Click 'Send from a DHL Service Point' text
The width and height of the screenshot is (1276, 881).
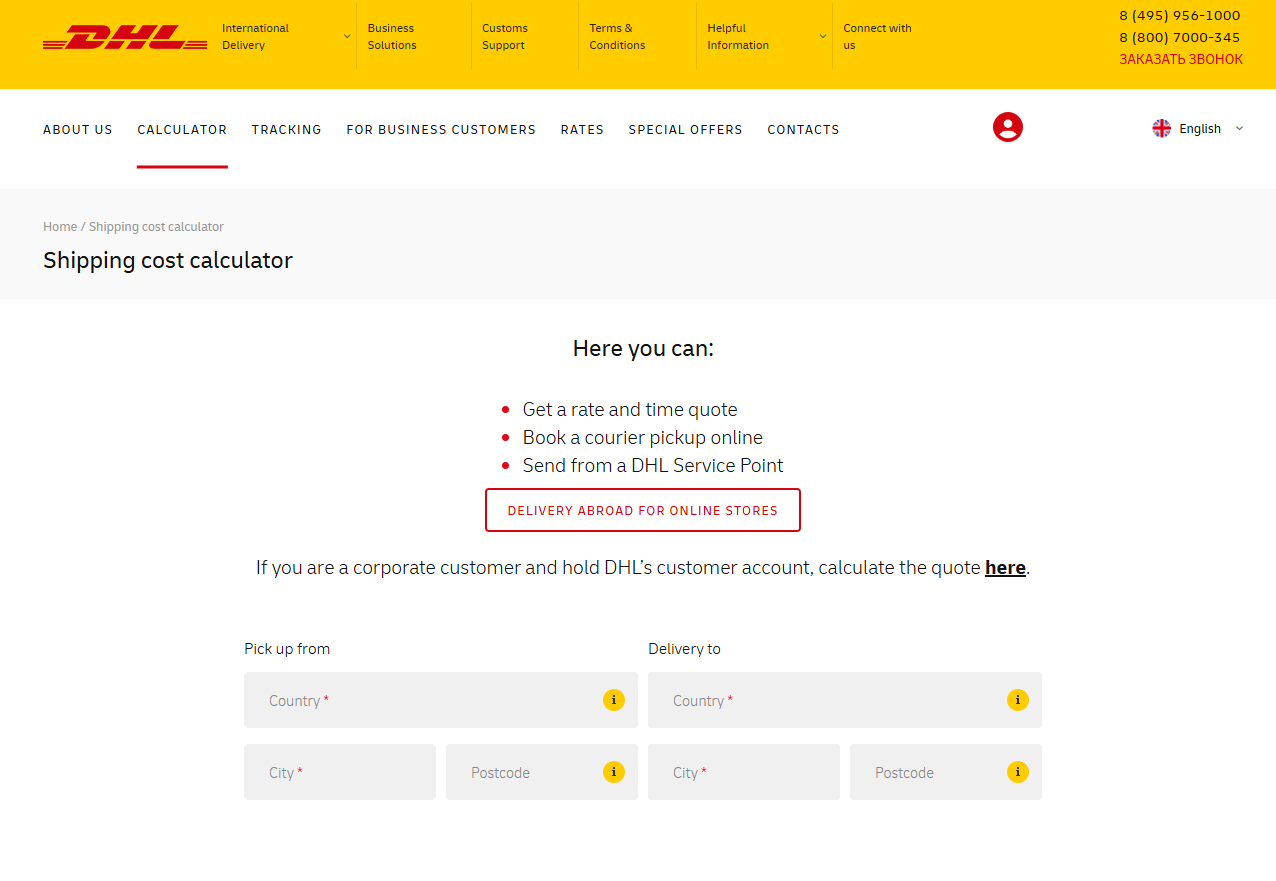click(x=653, y=465)
